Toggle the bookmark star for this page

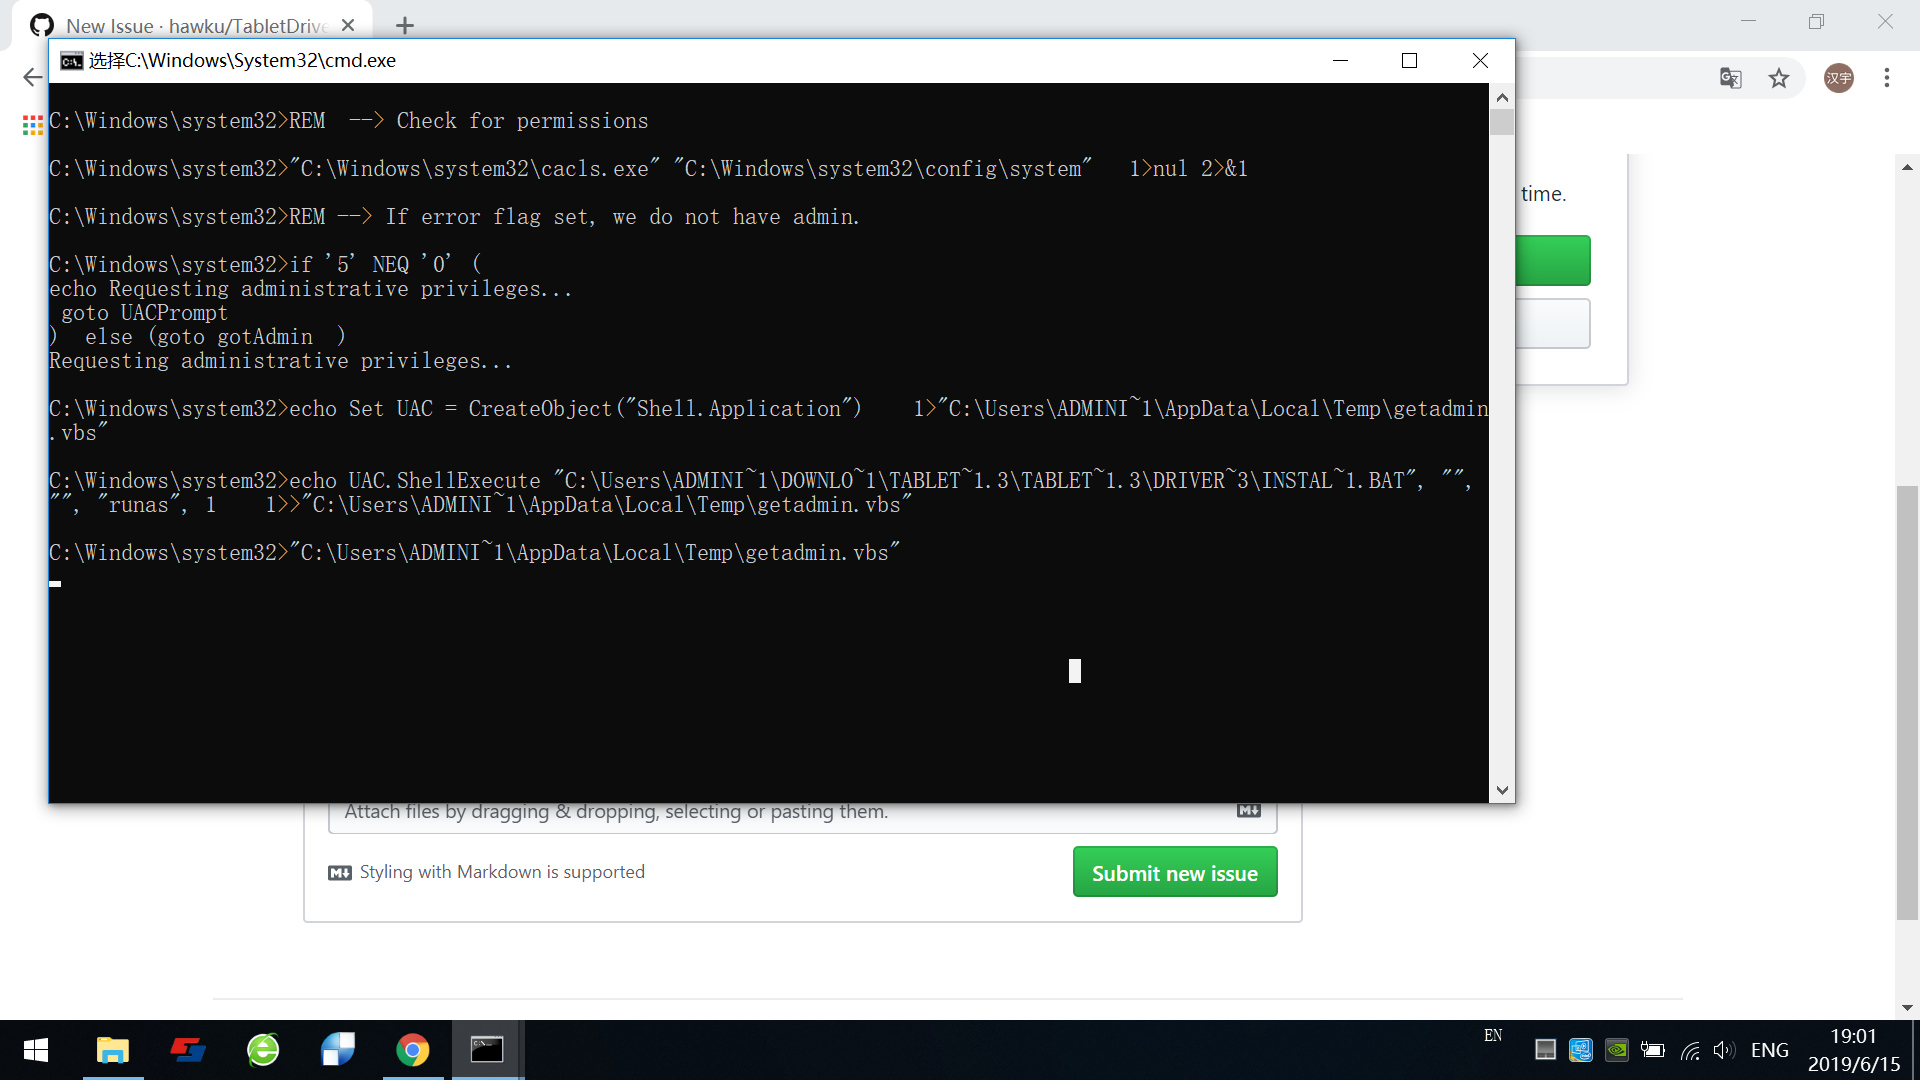pos(1779,78)
